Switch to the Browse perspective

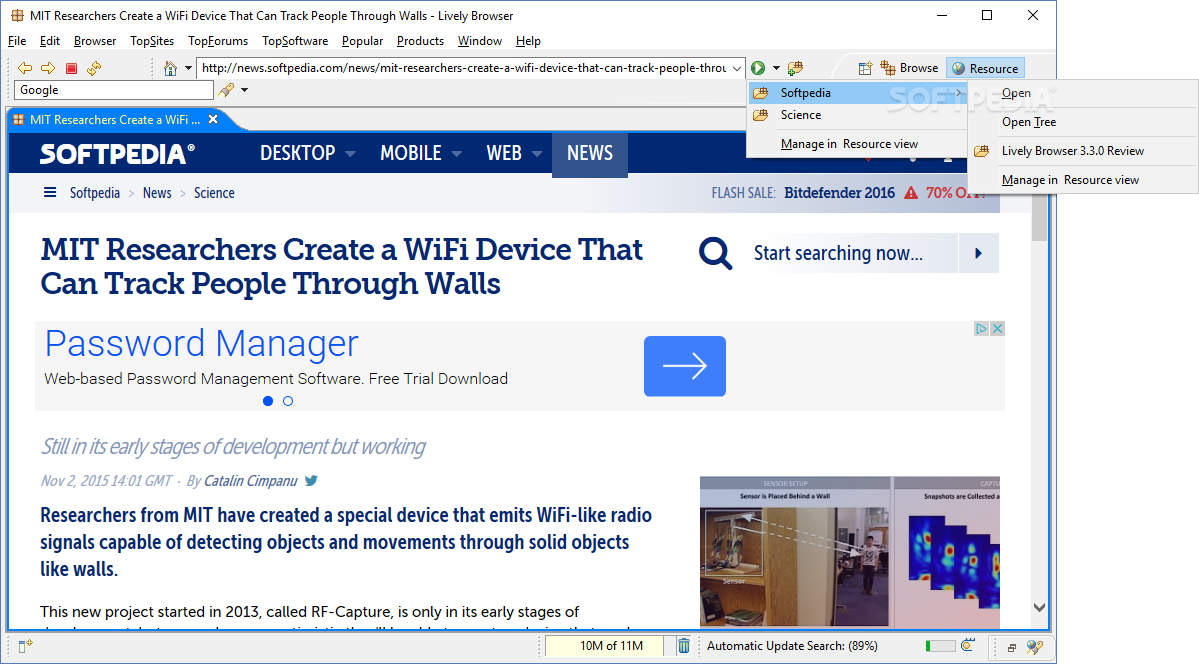click(x=909, y=68)
